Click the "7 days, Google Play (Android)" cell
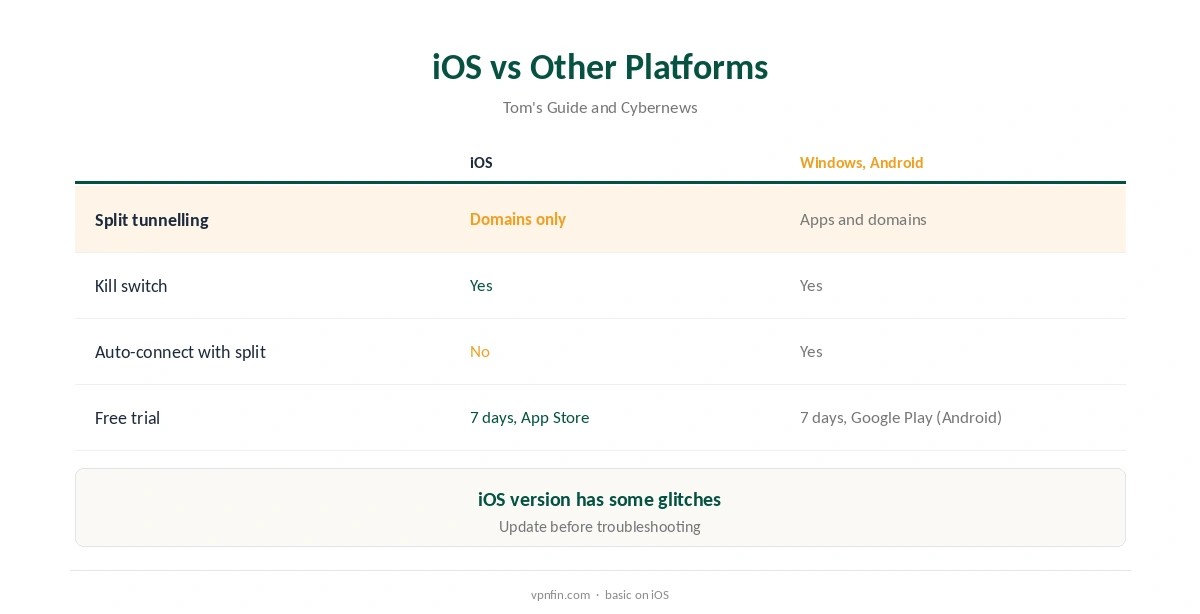 [x=901, y=417]
